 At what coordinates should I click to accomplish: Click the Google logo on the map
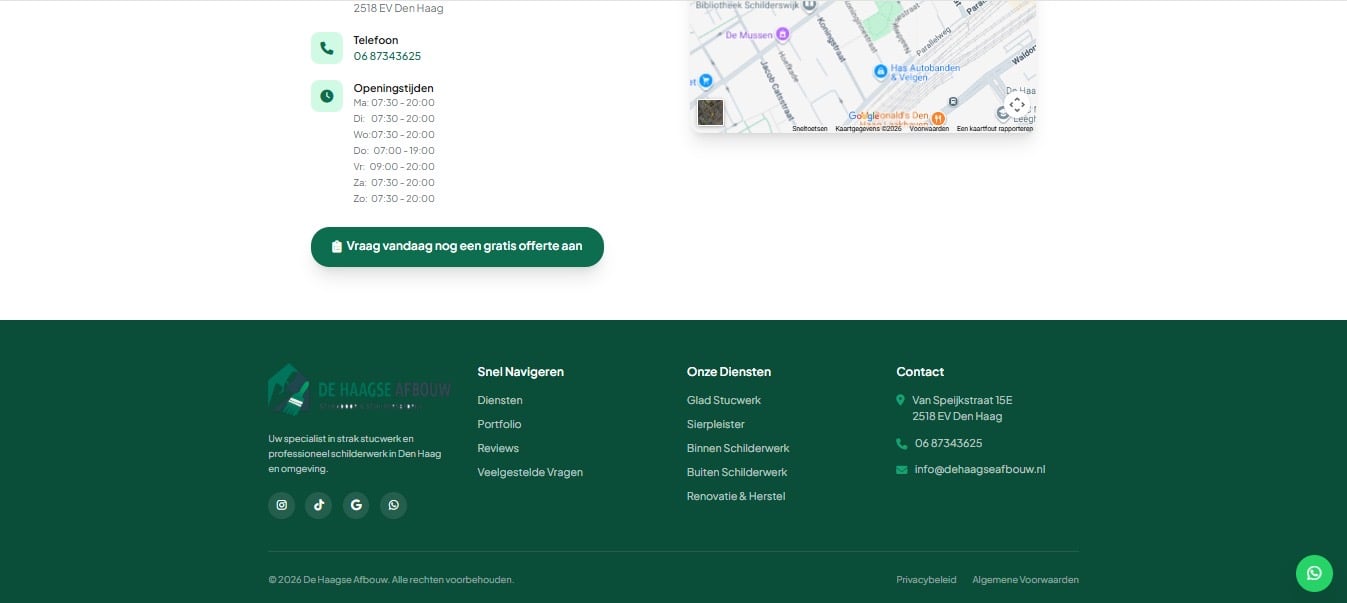(x=864, y=116)
